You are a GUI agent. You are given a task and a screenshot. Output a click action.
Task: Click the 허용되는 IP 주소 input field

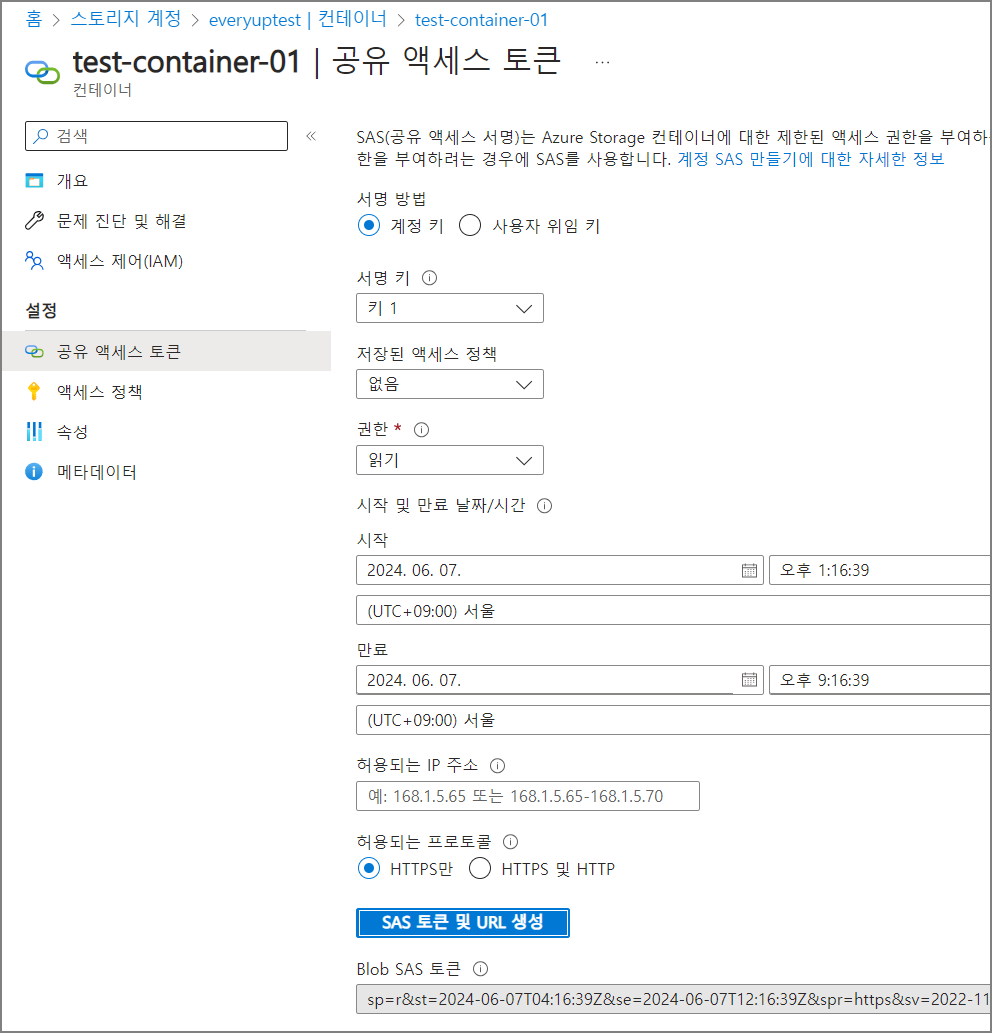click(528, 796)
